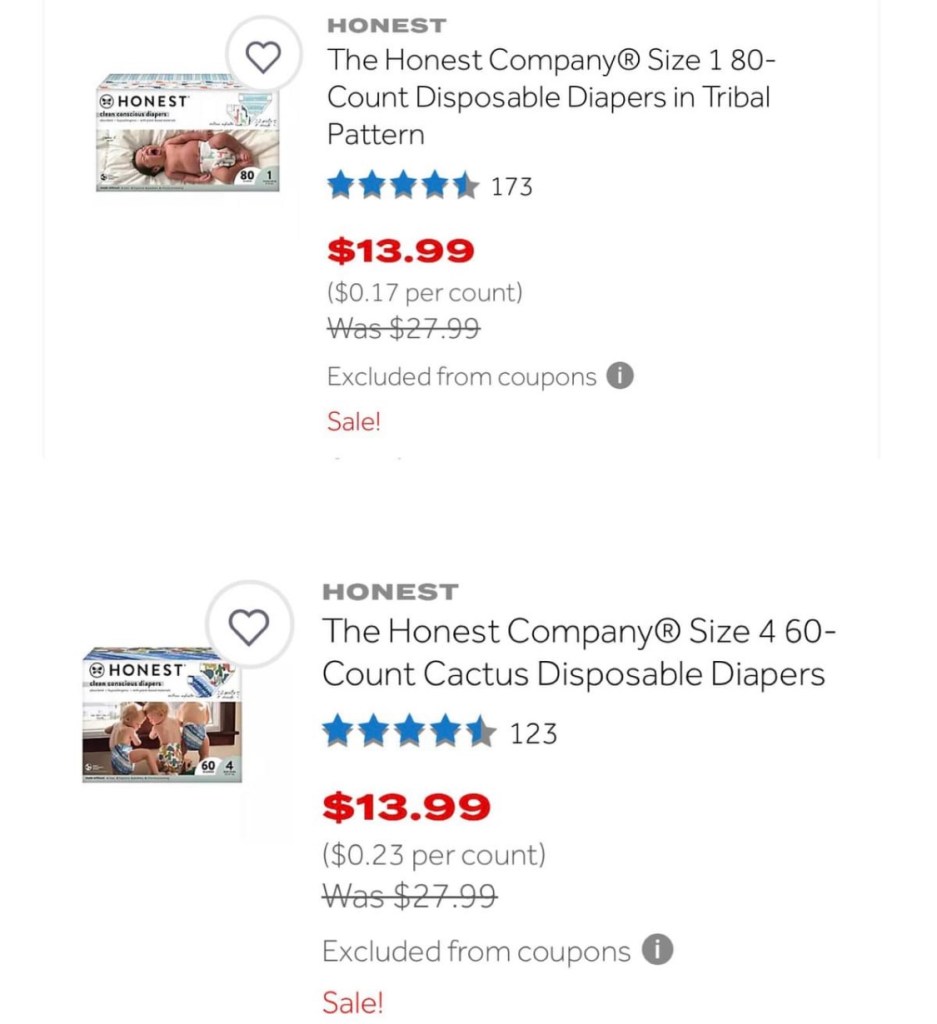
Task: Click 'Excluded from coupons' text for Size 4 diapers
Action: (x=476, y=951)
